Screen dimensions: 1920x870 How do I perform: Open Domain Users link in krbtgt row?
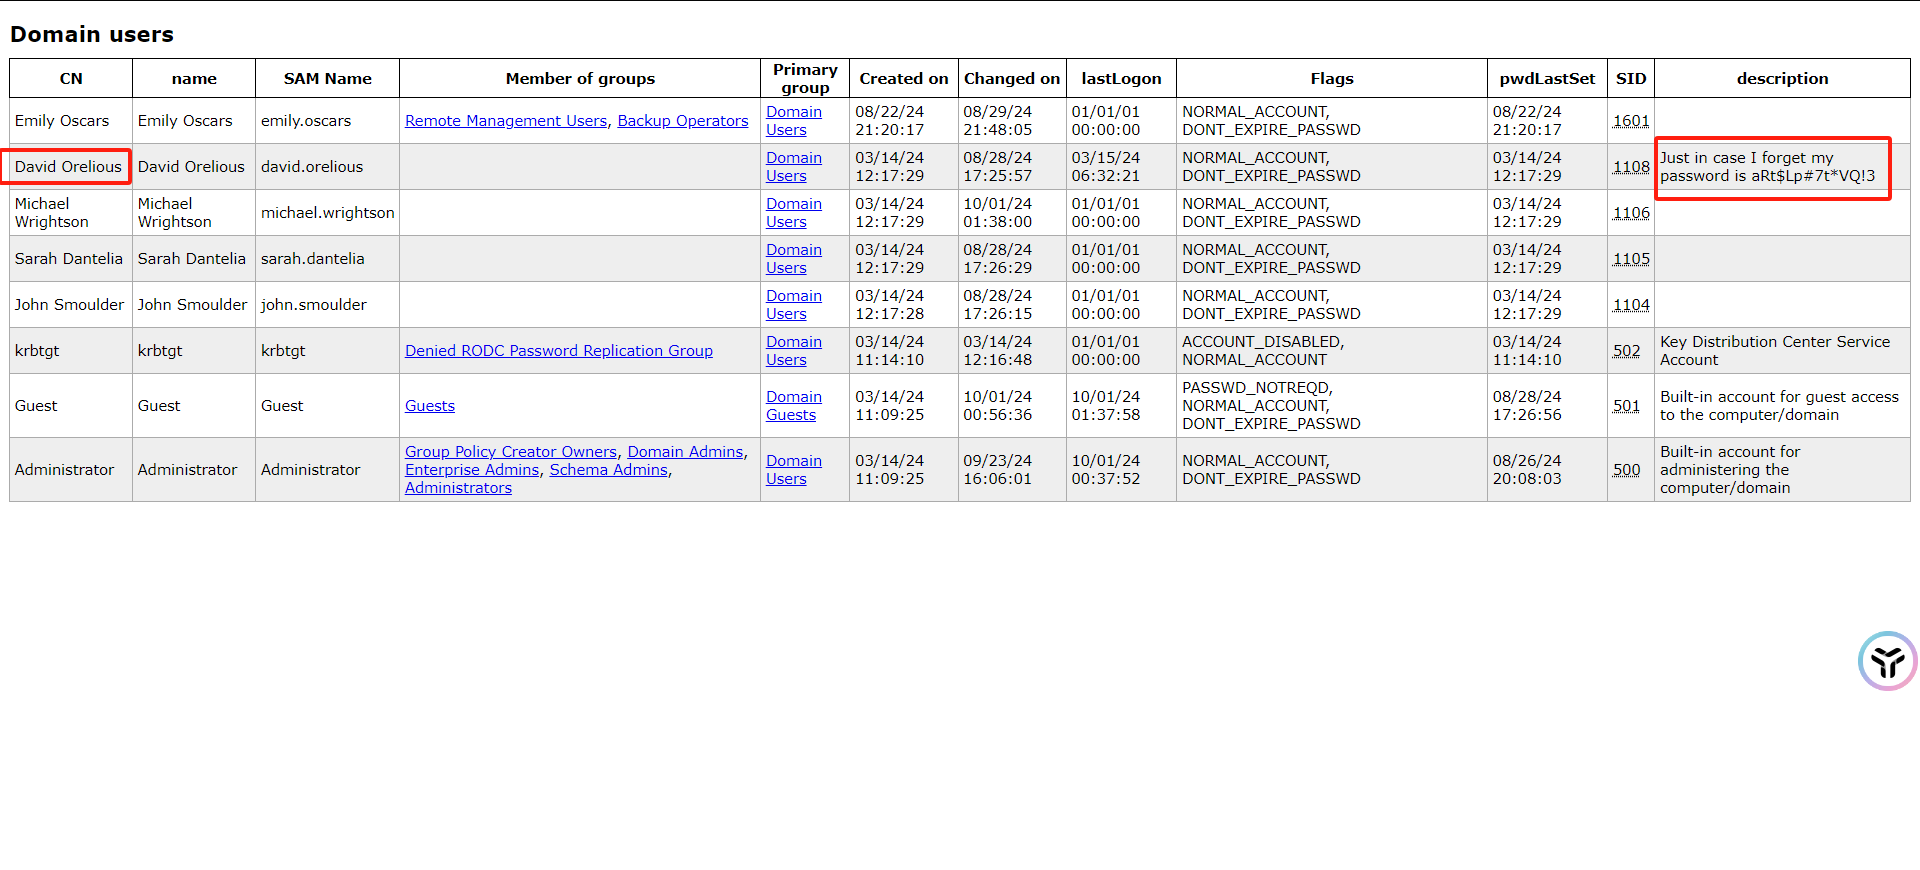point(793,351)
